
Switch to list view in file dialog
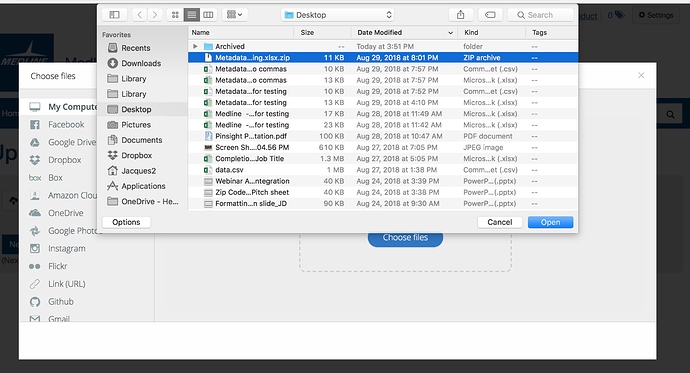tap(191, 15)
